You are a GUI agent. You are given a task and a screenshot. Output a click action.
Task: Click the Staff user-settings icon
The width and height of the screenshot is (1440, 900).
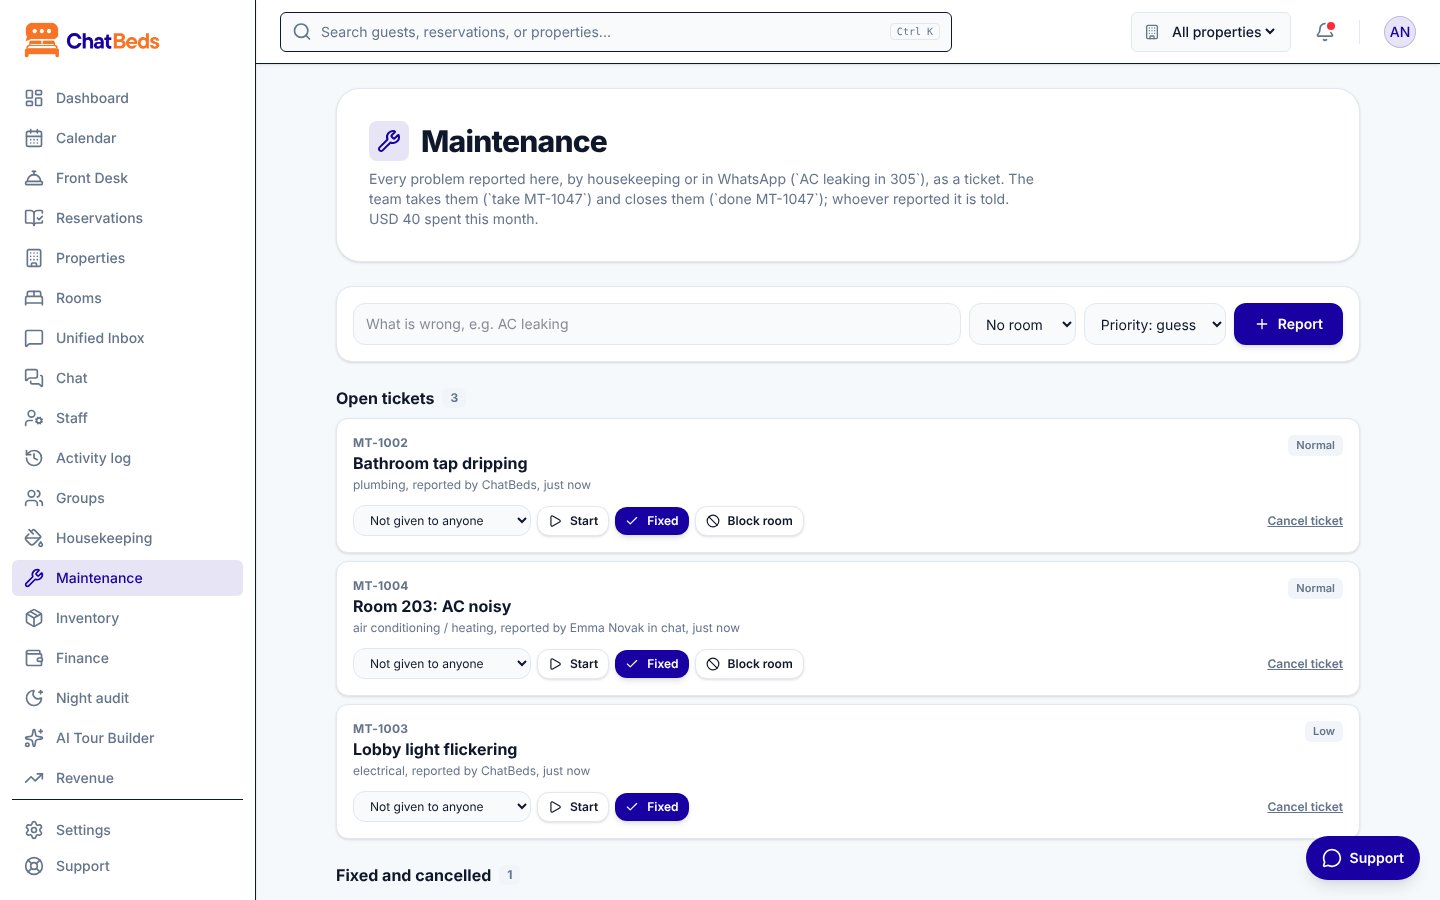point(34,418)
